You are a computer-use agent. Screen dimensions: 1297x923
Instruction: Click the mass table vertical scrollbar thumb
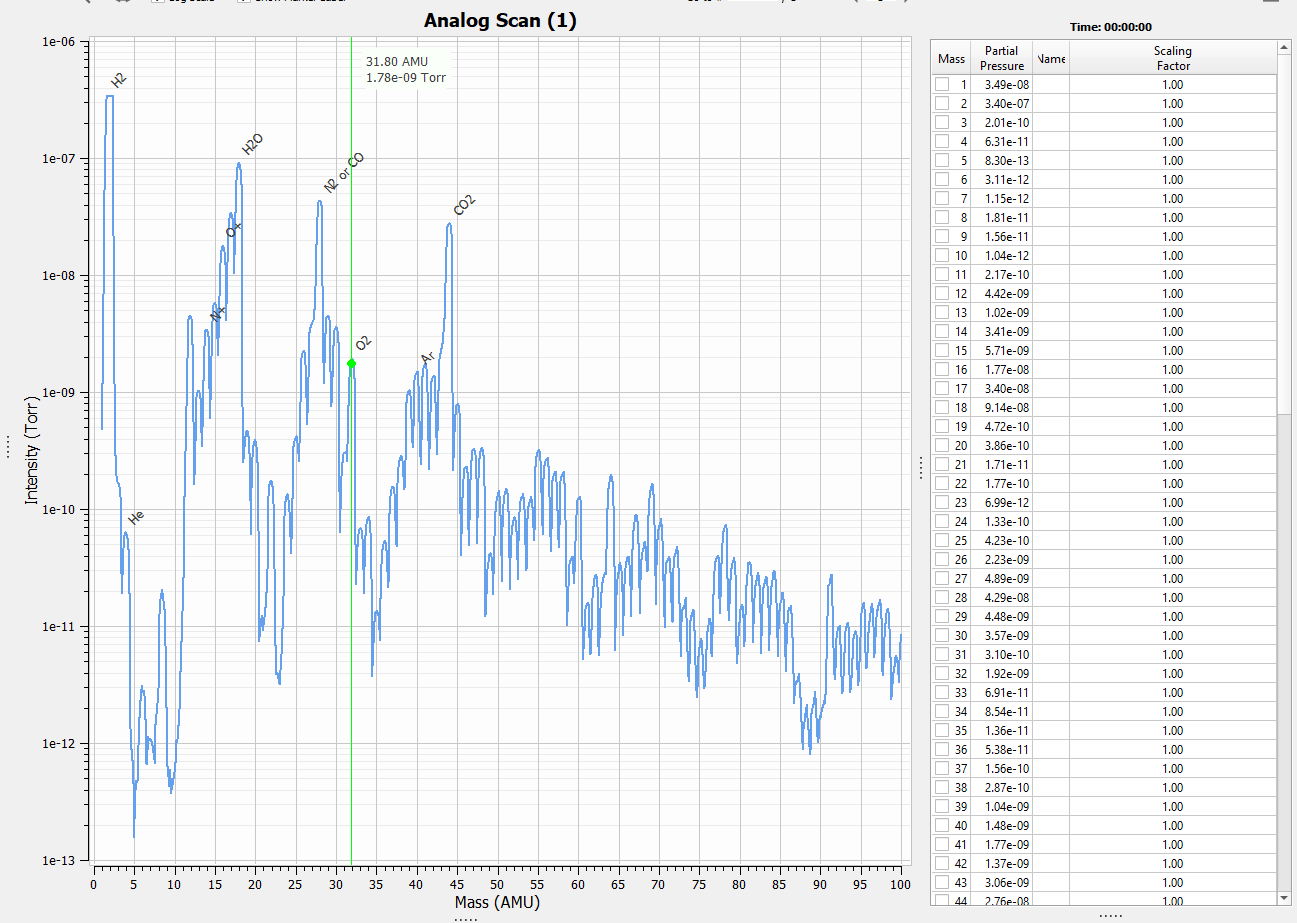pos(1284,235)
